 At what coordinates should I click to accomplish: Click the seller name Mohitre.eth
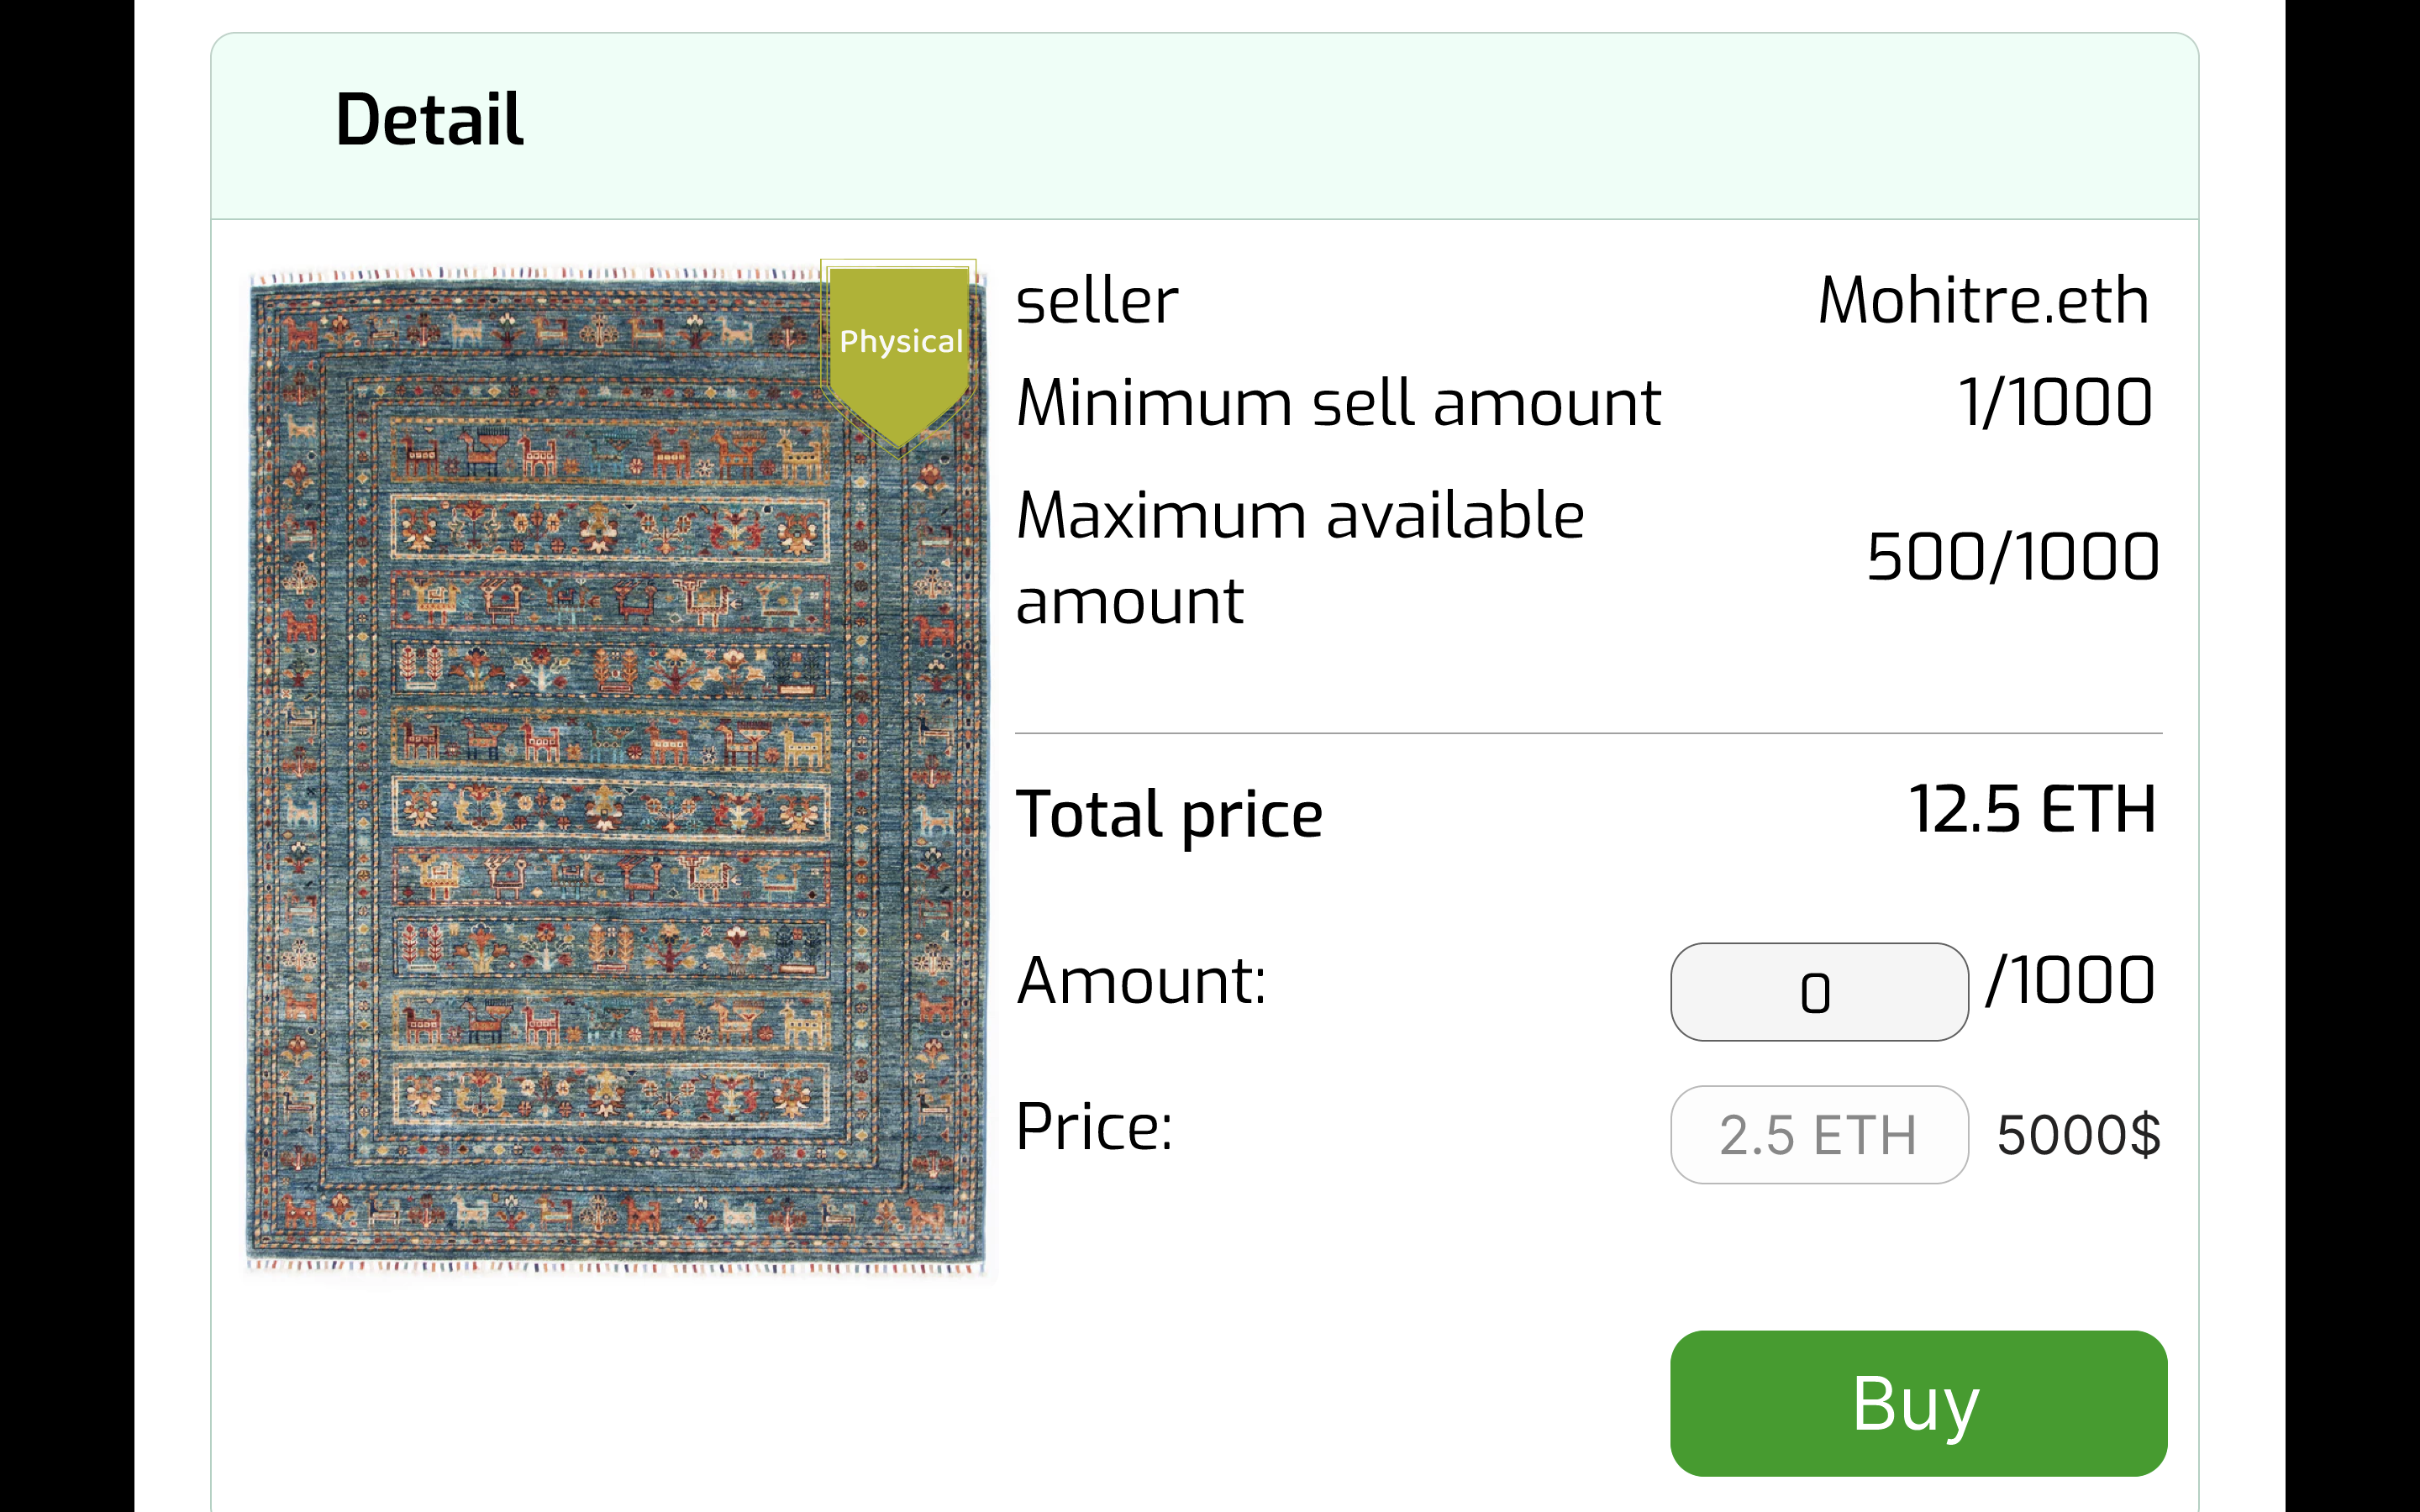point(1983,300)
